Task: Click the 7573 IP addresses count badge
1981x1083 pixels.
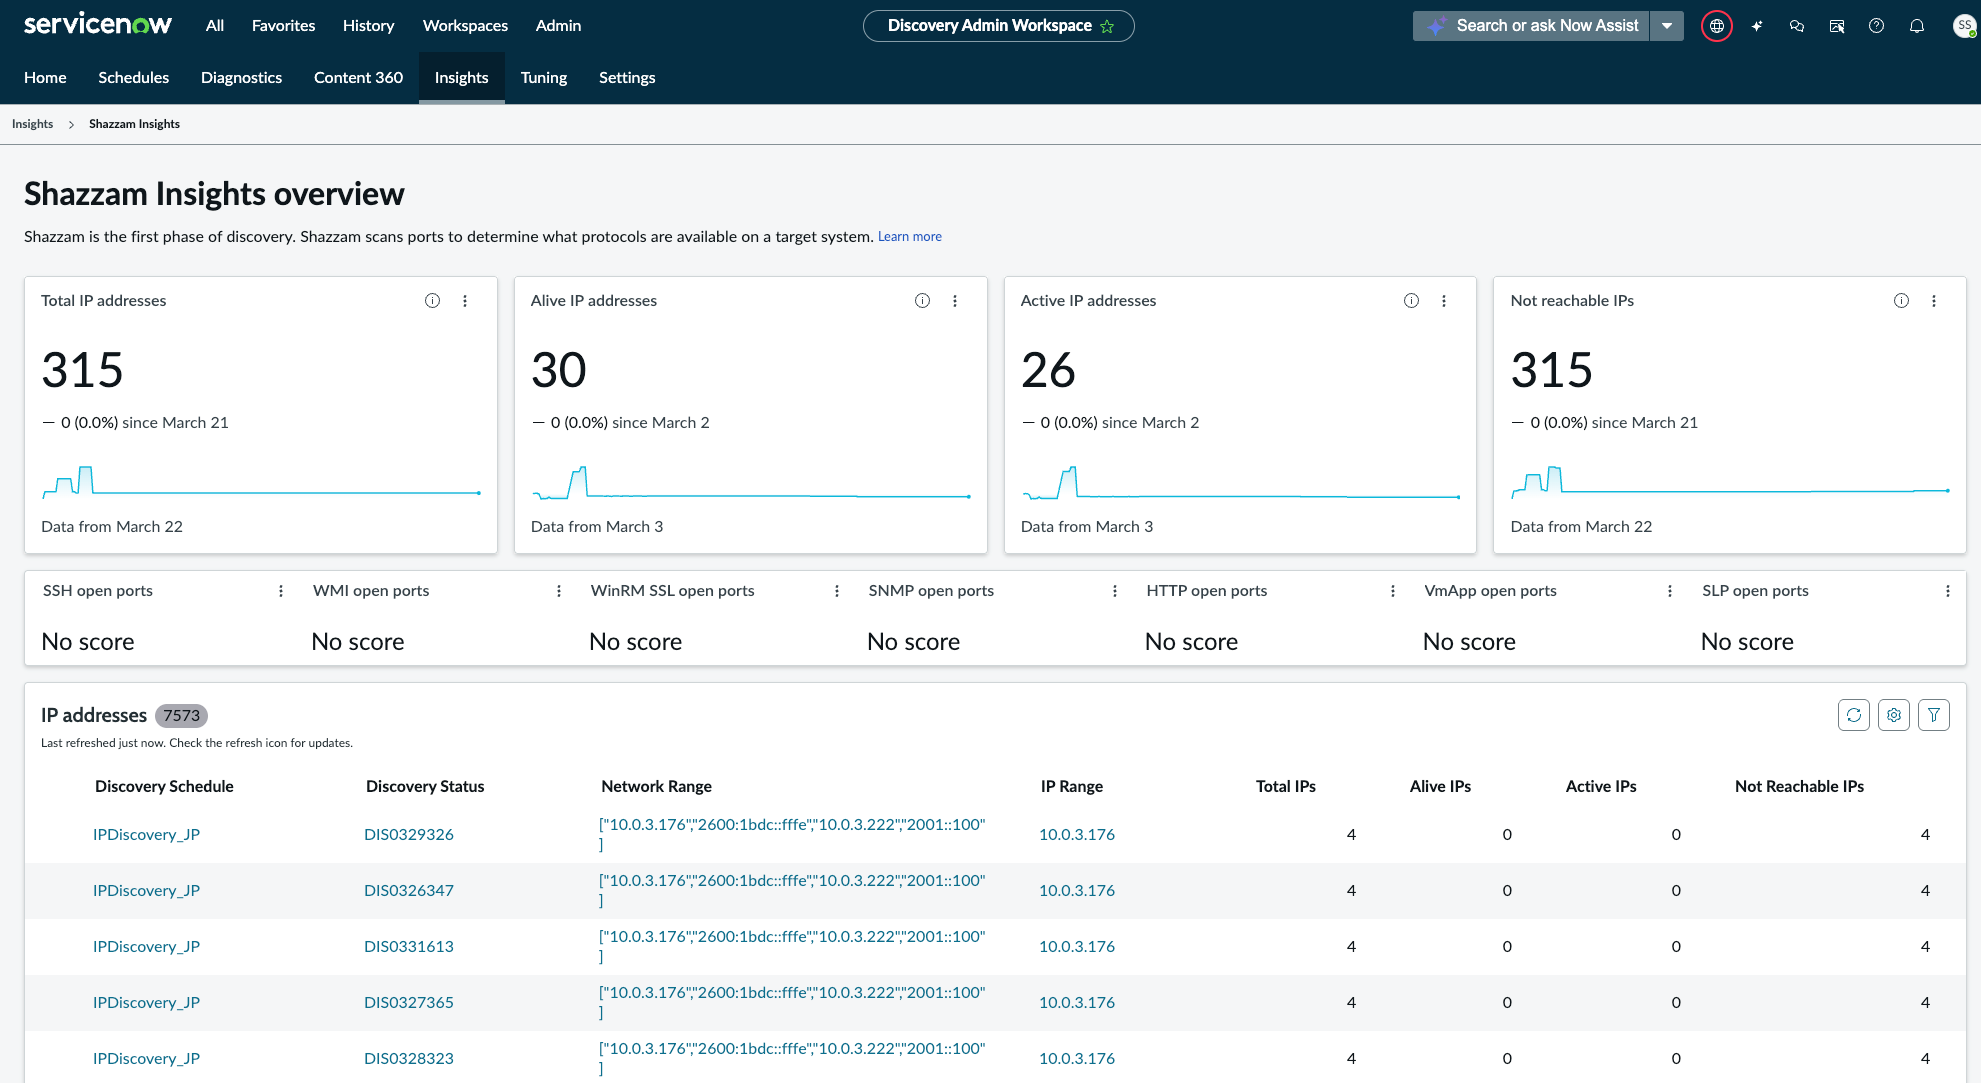Action: point(181,716)
